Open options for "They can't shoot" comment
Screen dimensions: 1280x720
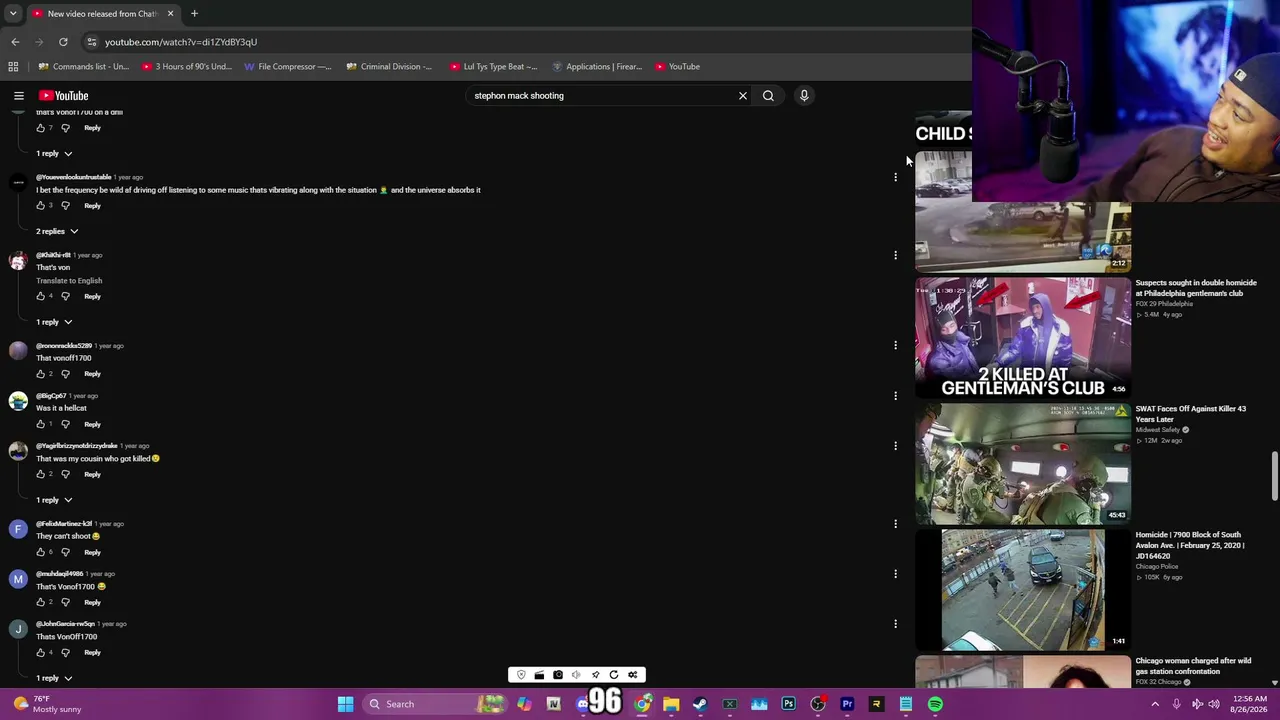coord(895,523)
